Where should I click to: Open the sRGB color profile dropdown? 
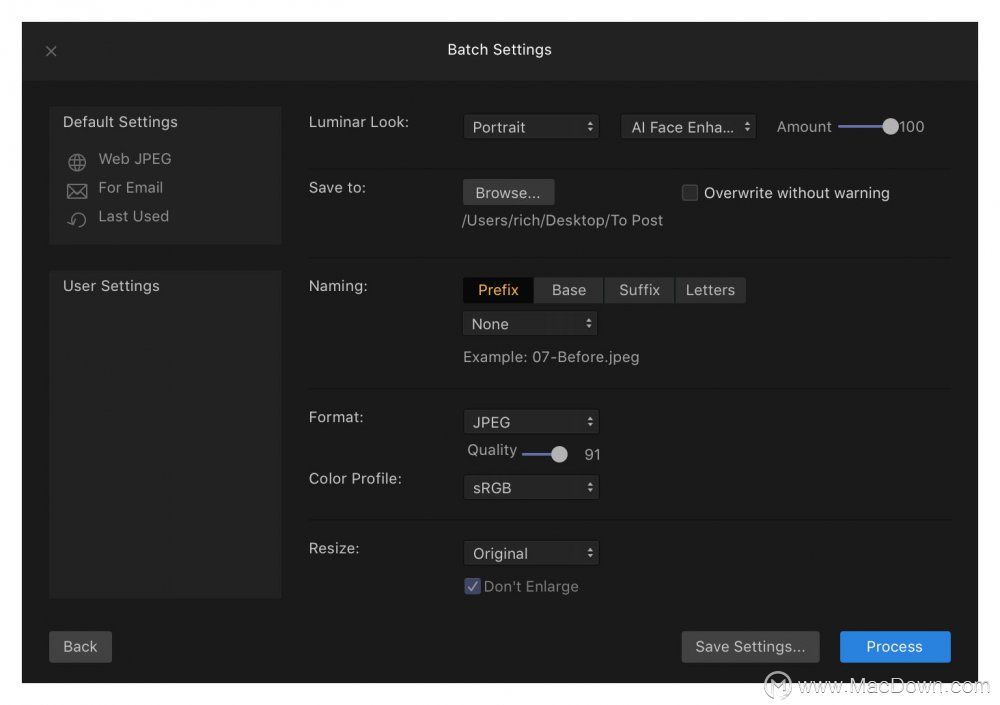[531, 487]
